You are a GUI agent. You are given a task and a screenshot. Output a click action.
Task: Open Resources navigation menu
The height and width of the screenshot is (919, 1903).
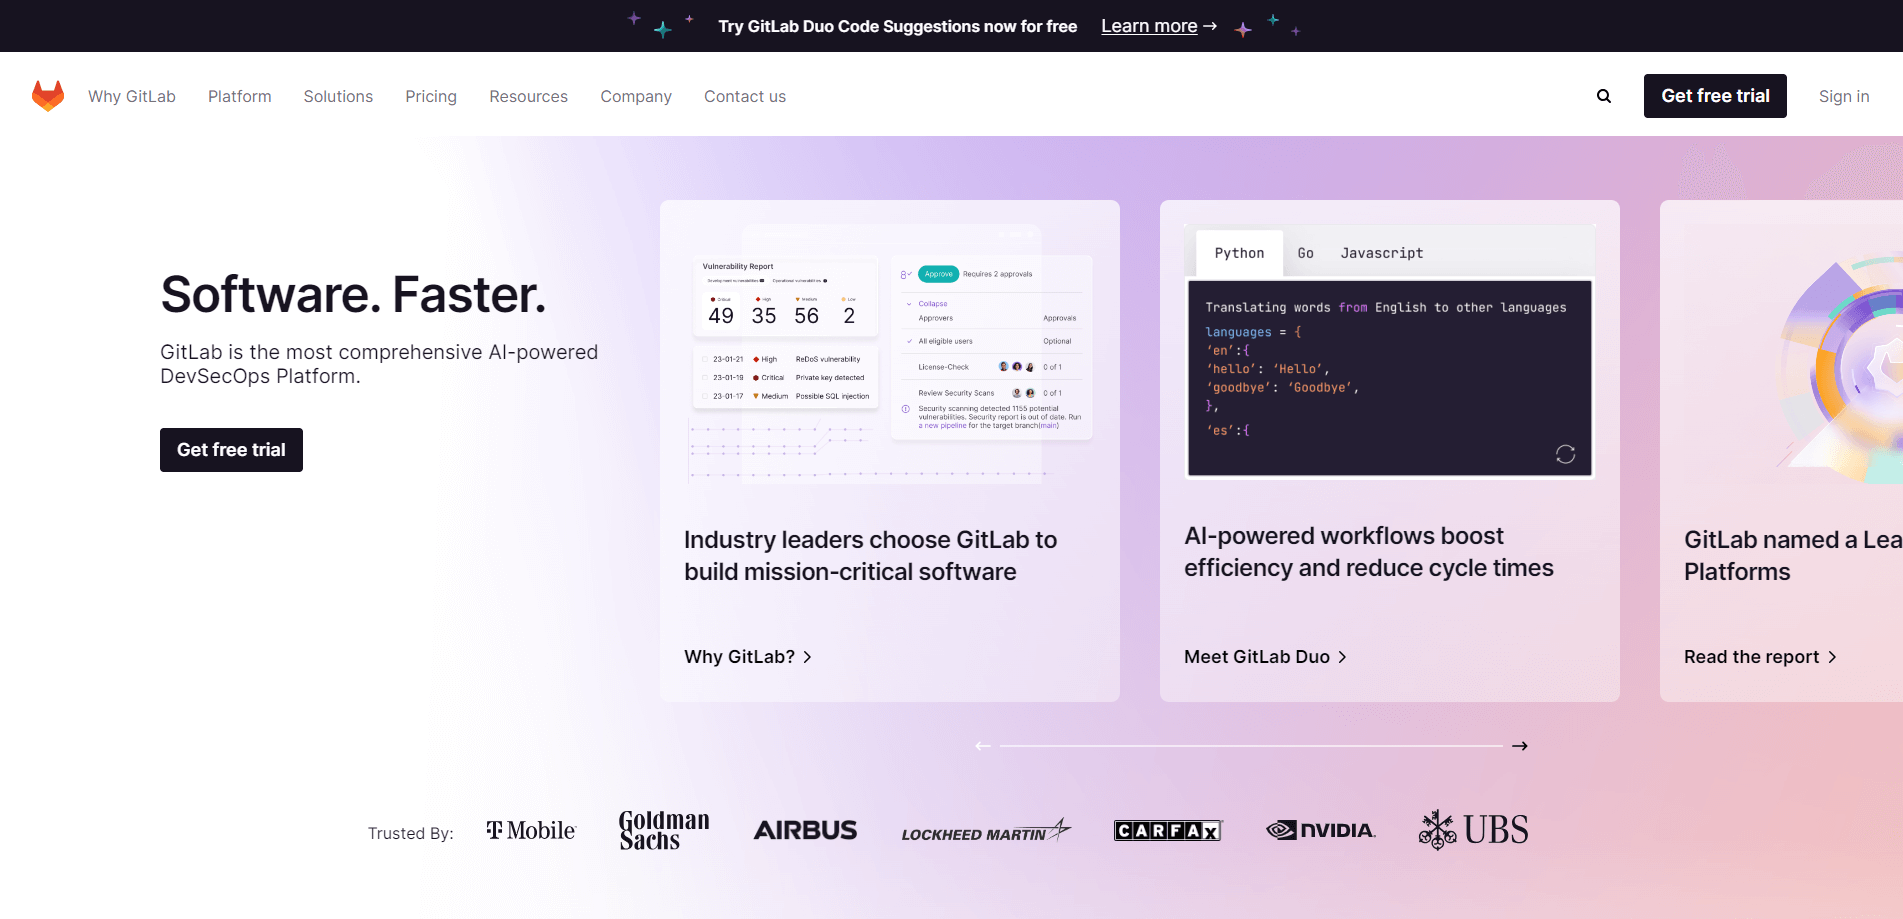coord(528,96)
